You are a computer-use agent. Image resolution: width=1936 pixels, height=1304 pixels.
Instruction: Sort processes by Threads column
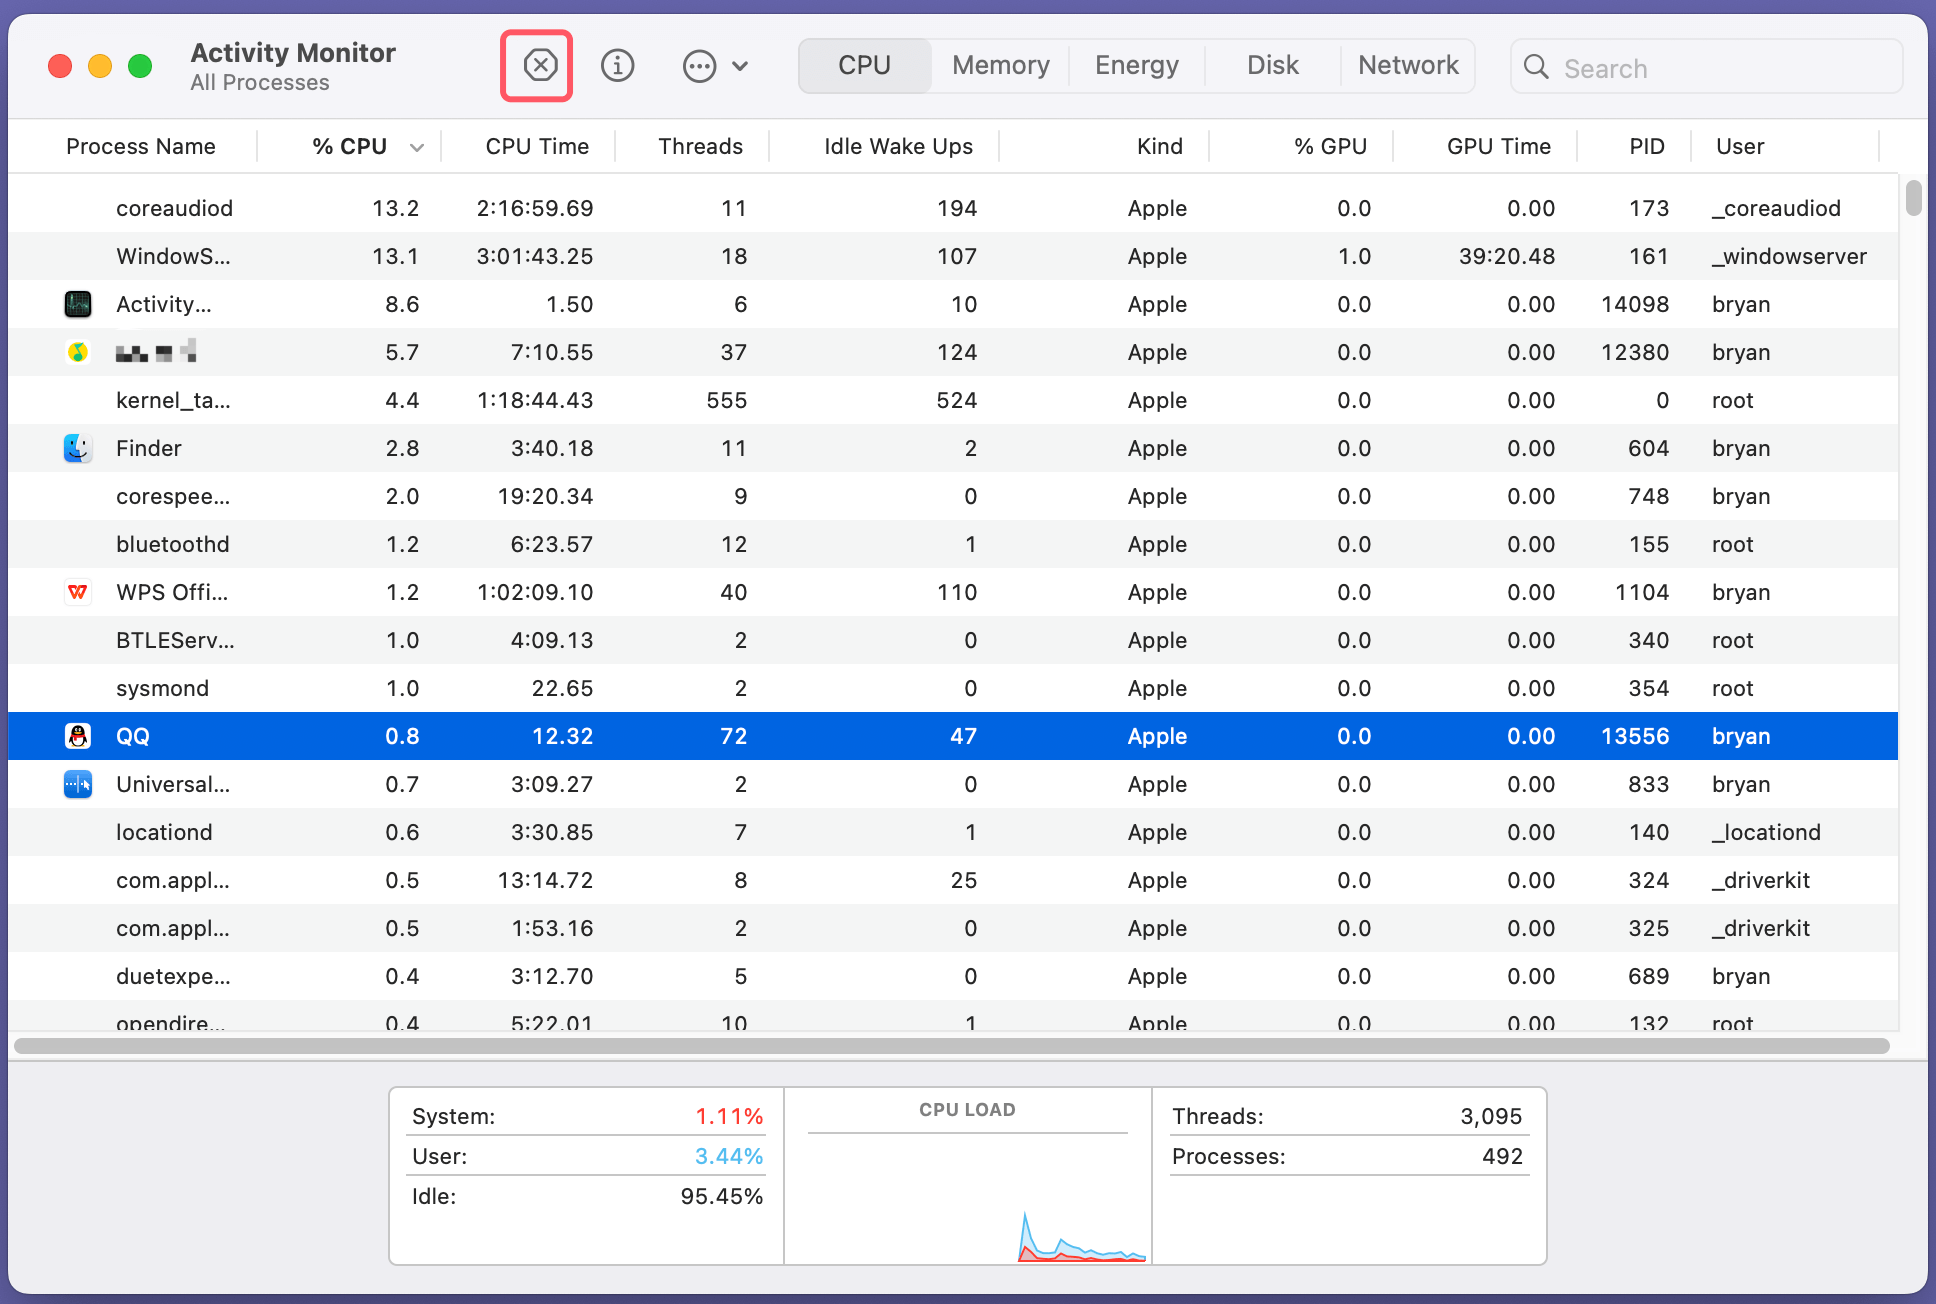700,146
